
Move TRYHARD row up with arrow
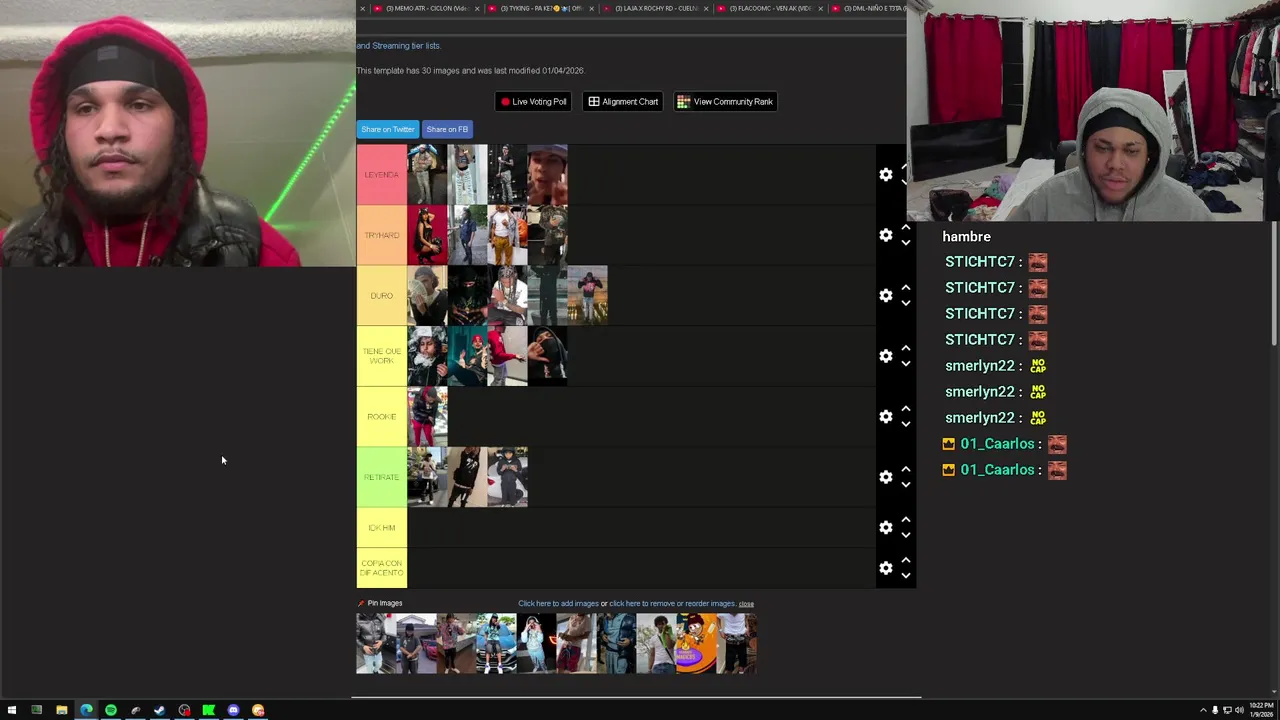coord(906,228)
